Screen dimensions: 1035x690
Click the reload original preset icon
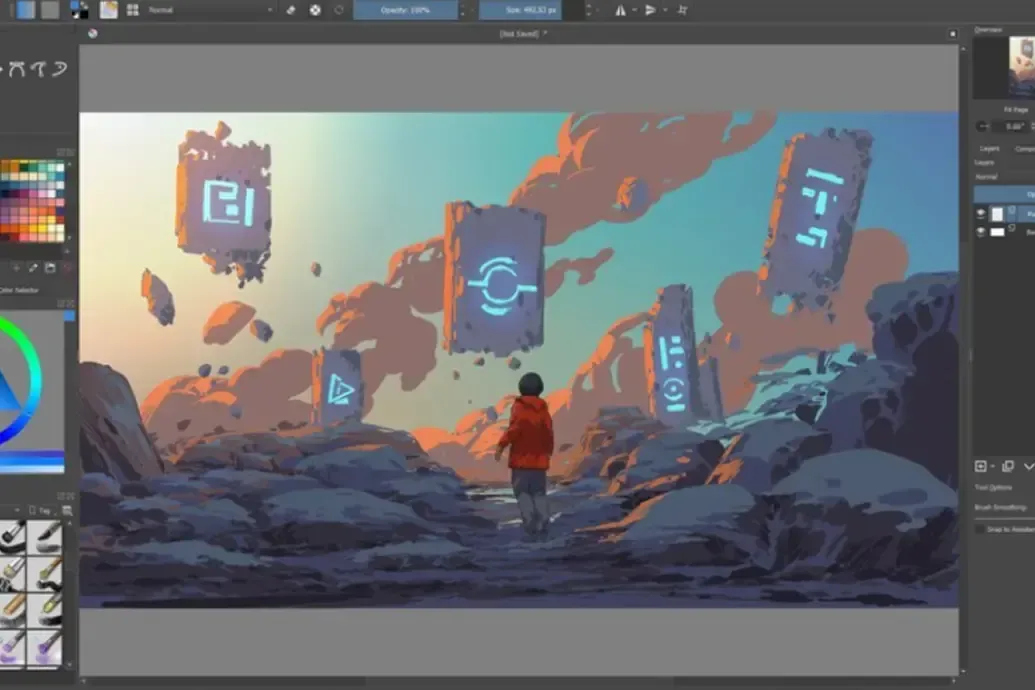click(x=339, y=10)
